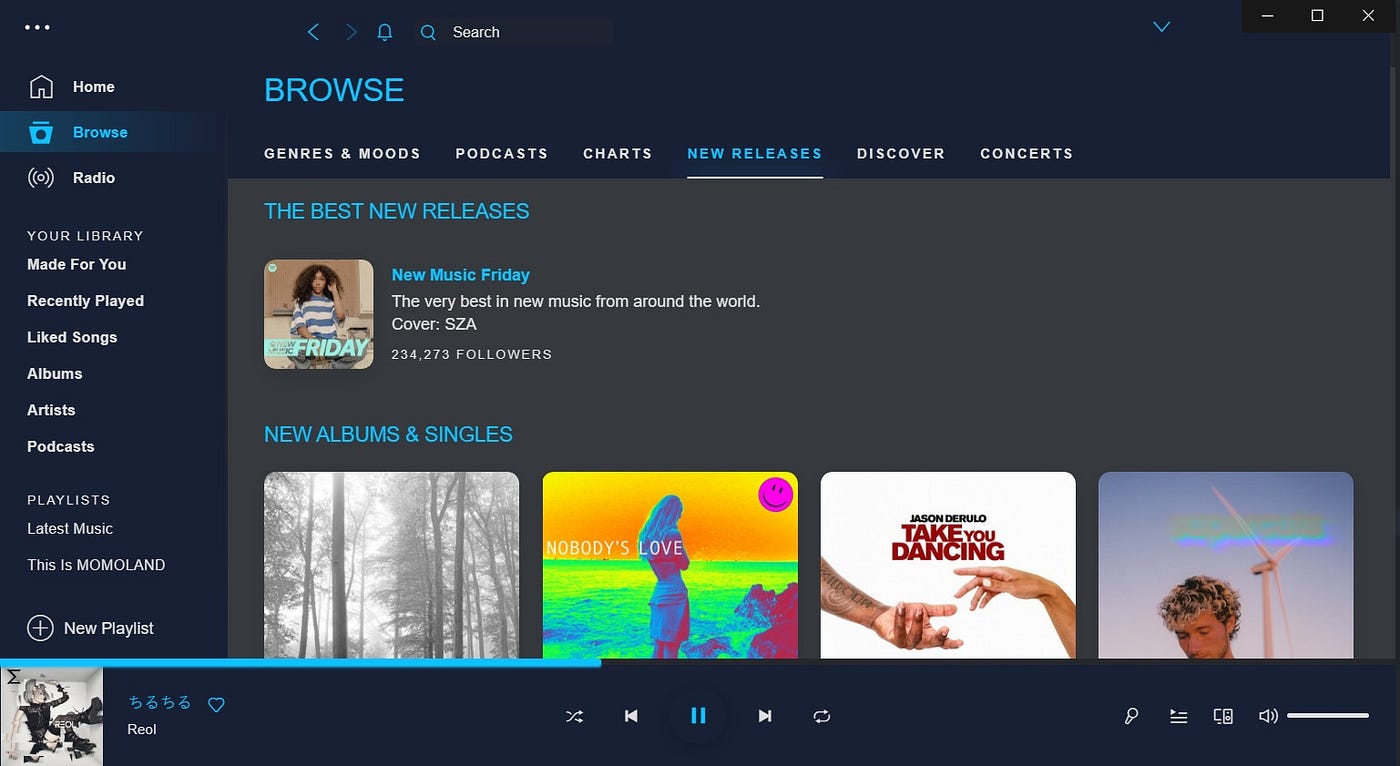Go forward with the right arrow
The height and width of the screenshot is (766, 1400).
[351, 32]
